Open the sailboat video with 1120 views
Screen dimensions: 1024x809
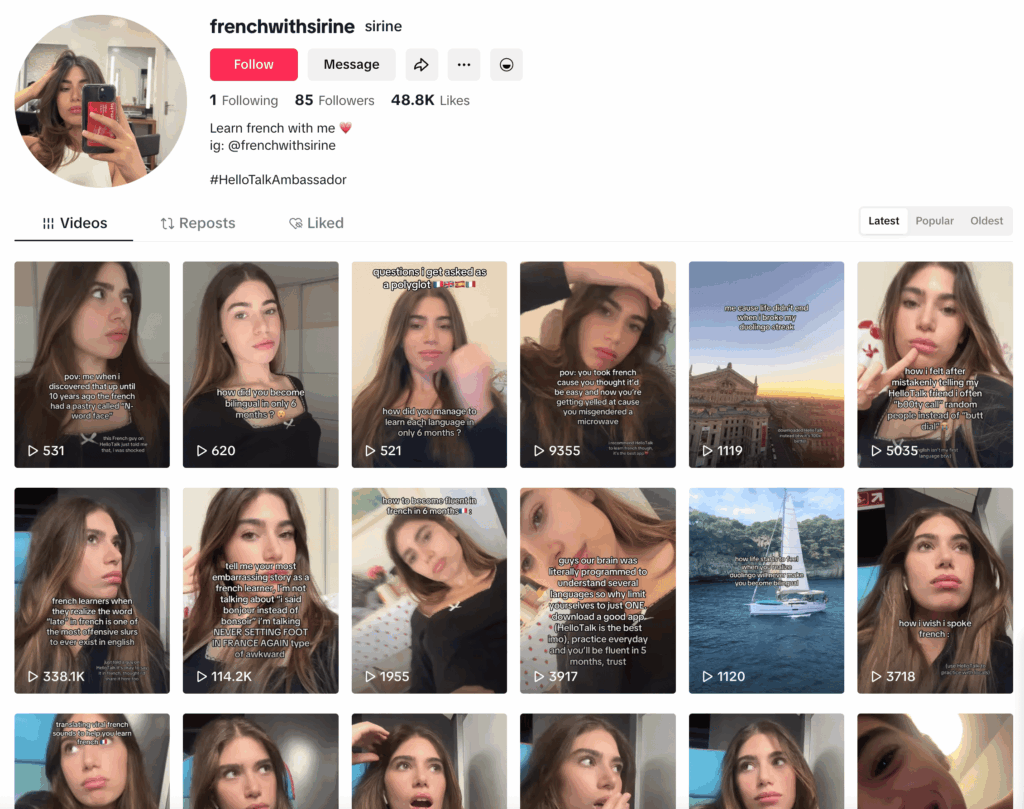click(x=766, y=590)
